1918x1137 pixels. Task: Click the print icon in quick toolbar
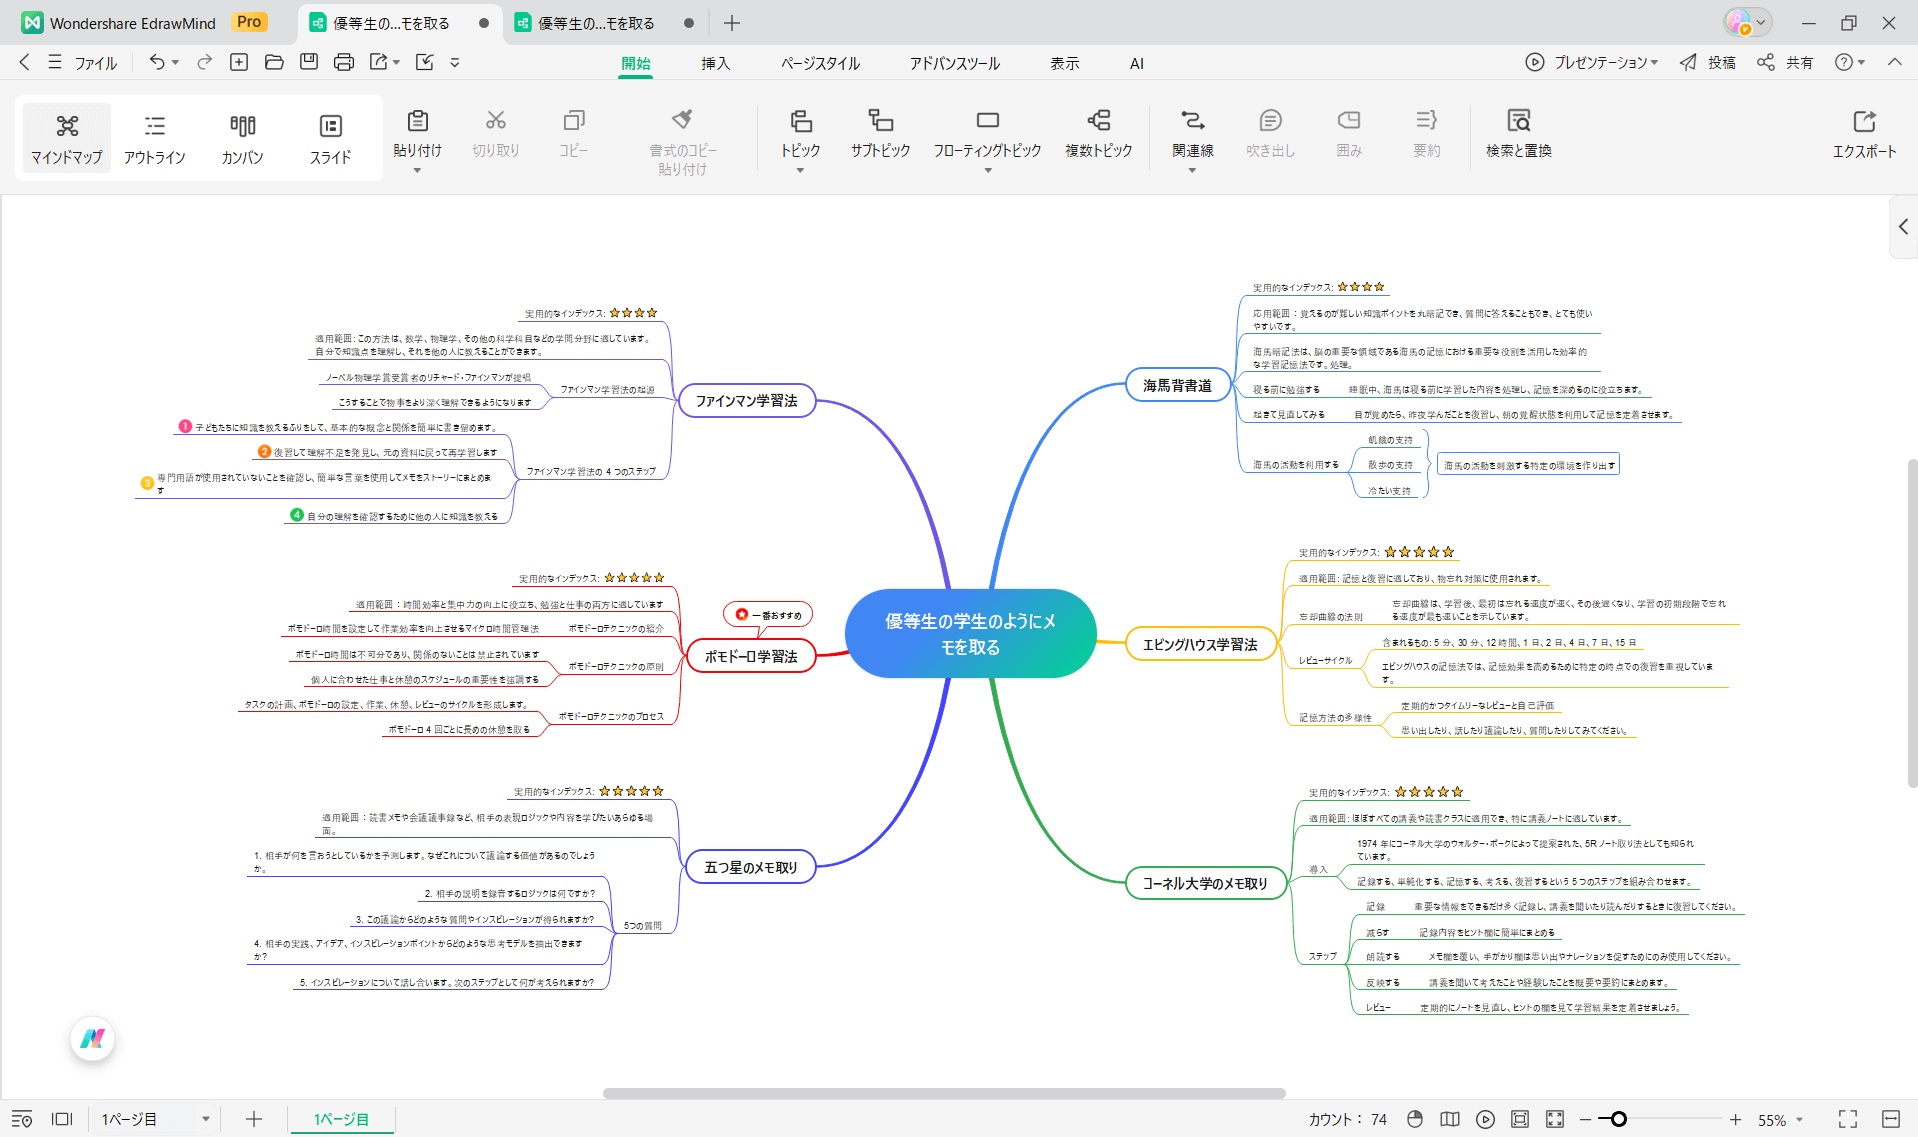point(343,62)
